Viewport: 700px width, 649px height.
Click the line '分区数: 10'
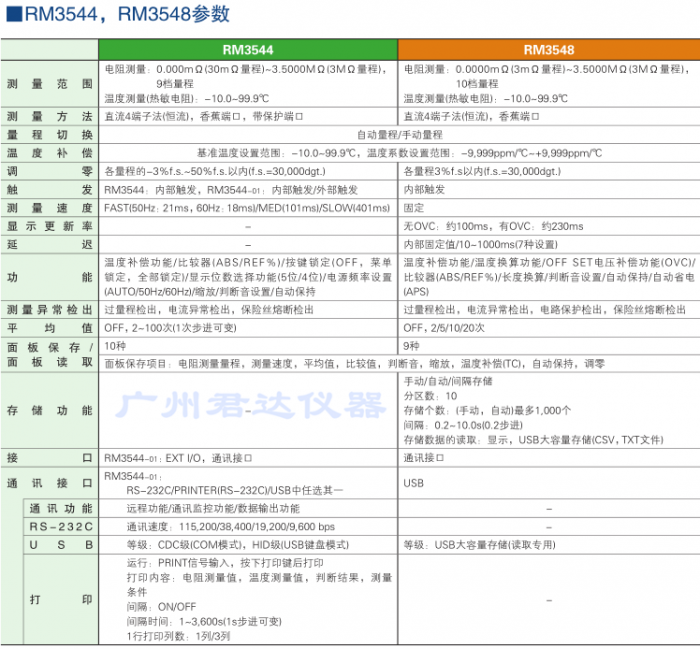tap(430, 396)
